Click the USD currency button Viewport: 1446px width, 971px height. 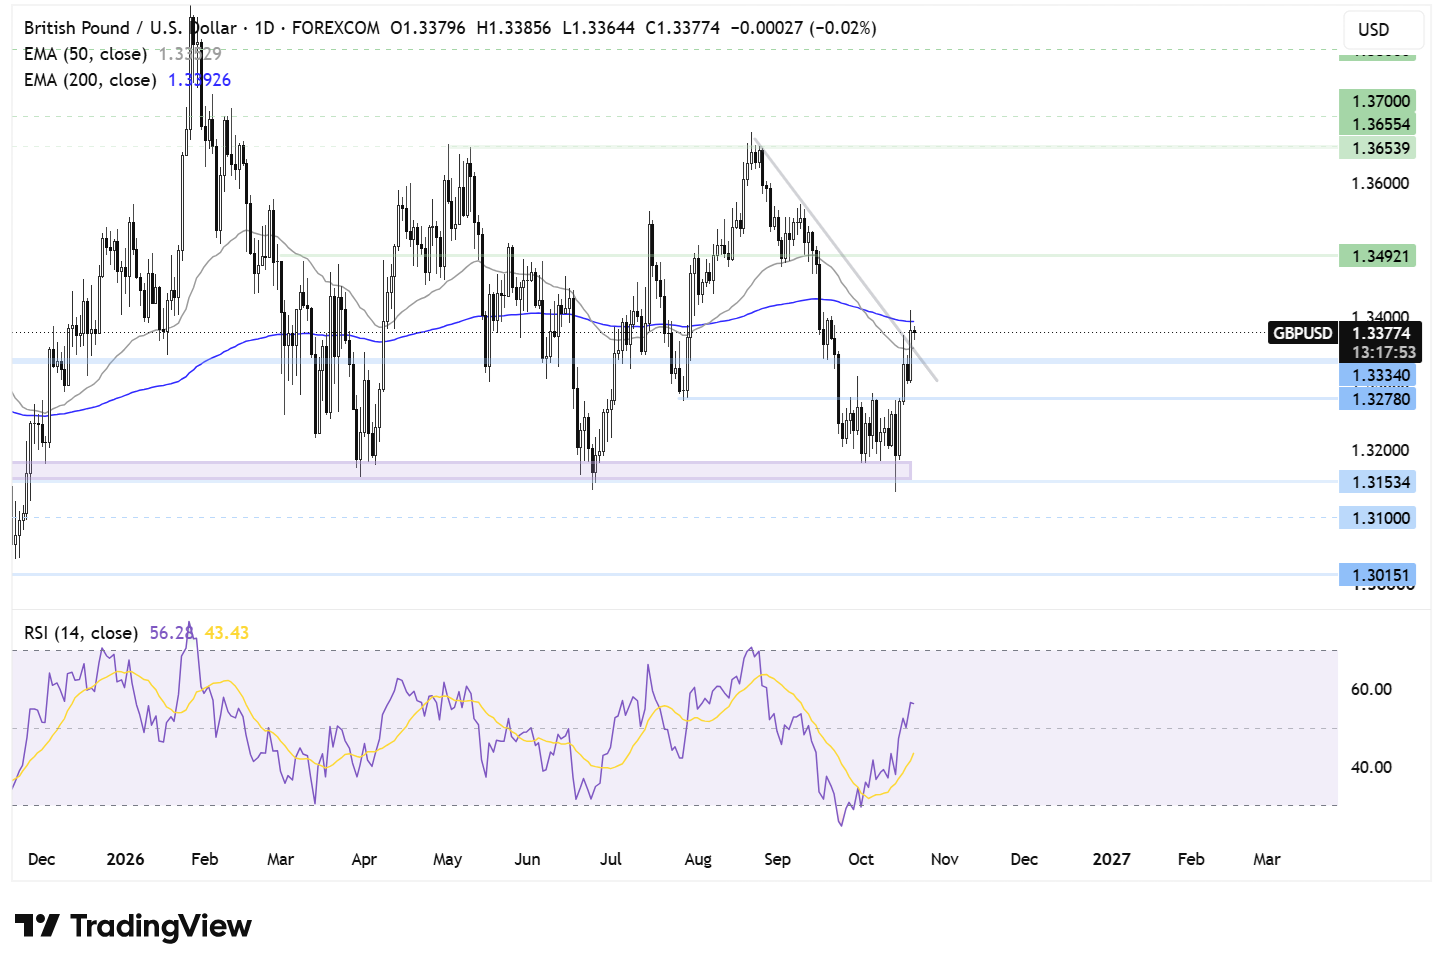point(1383,30)
